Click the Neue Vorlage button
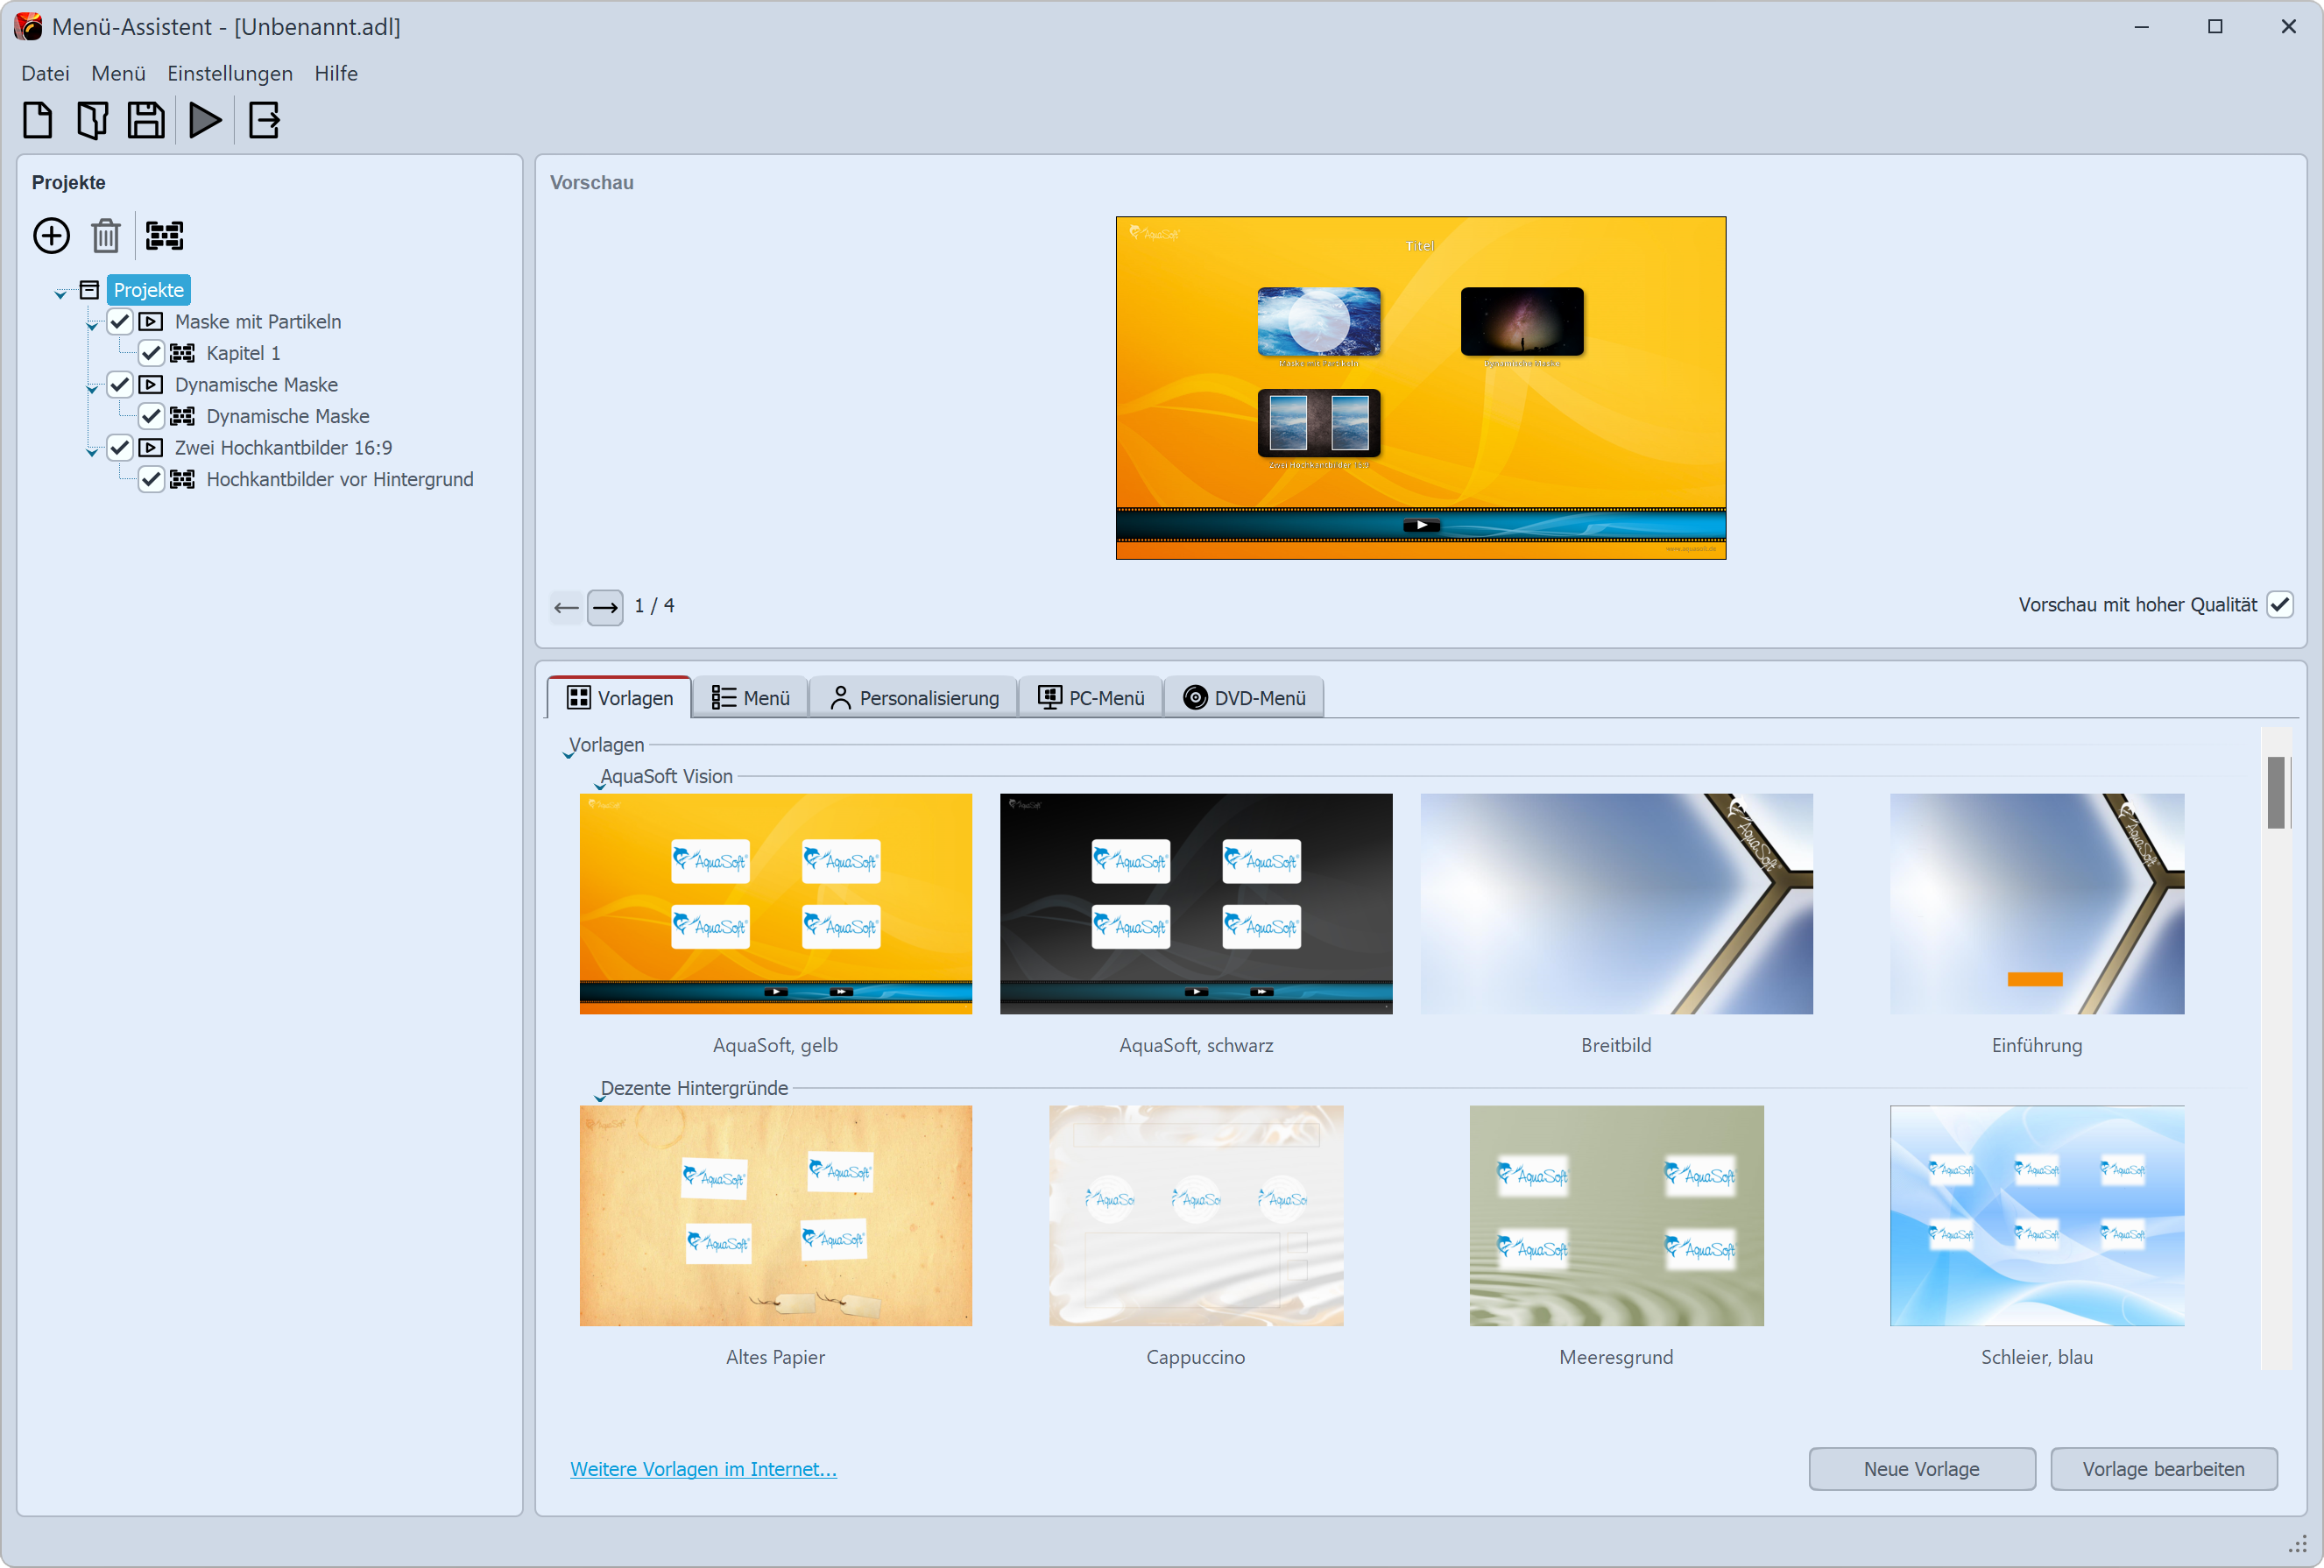Screen dimensions: 2324x1568 (x=1920, y=1468)
